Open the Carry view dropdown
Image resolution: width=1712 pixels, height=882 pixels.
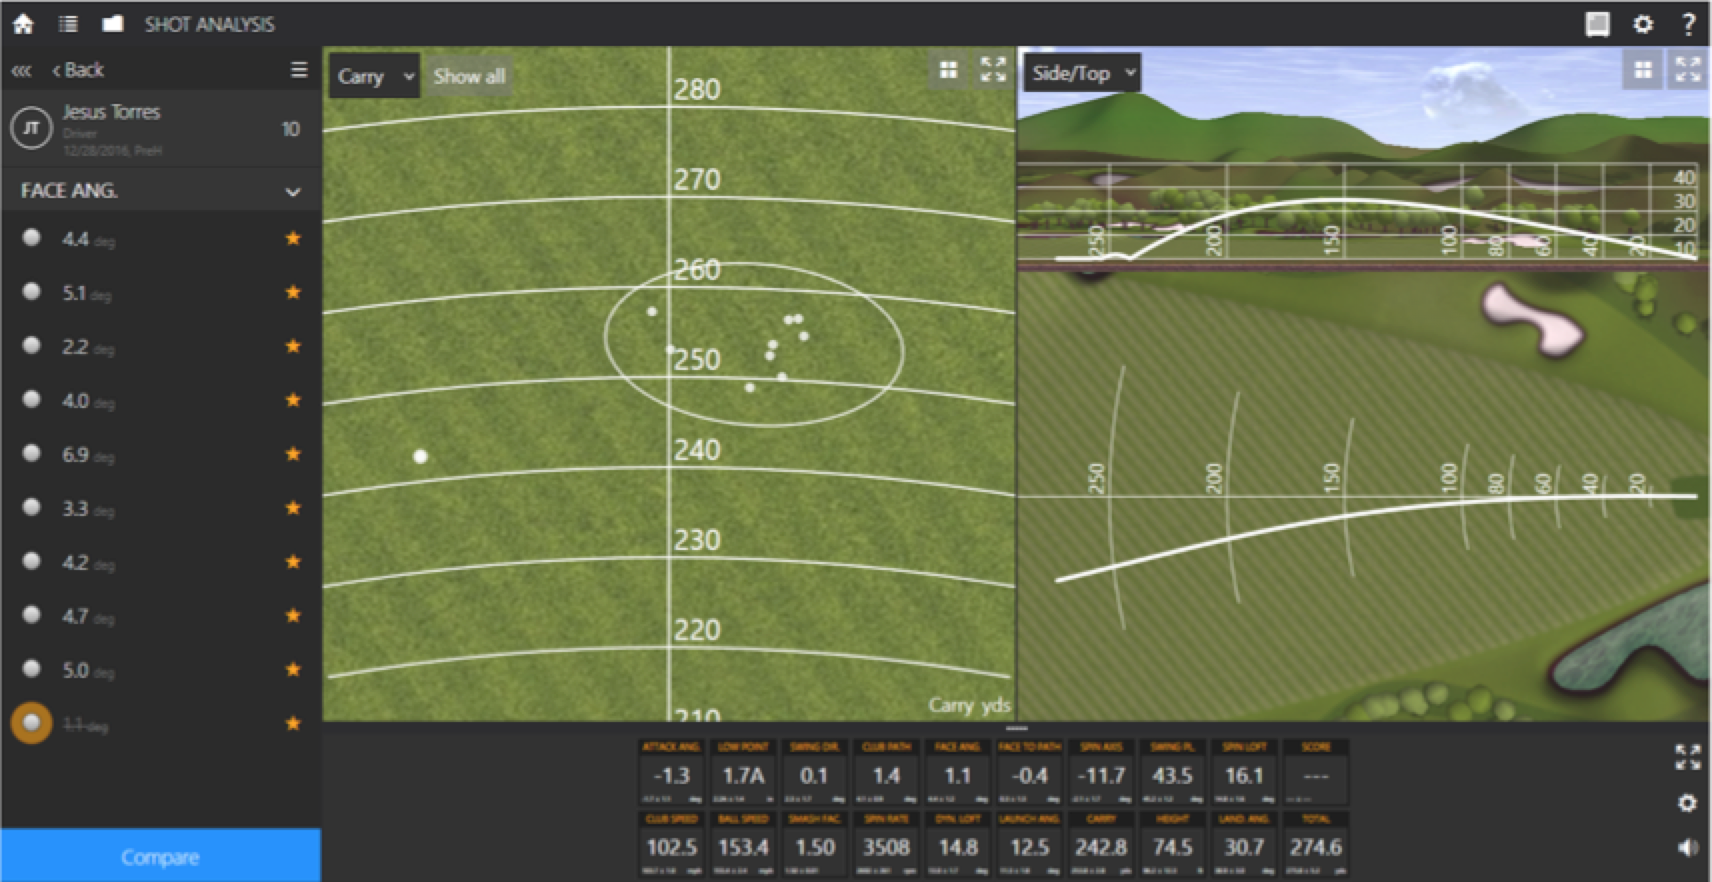pos(374,75)
